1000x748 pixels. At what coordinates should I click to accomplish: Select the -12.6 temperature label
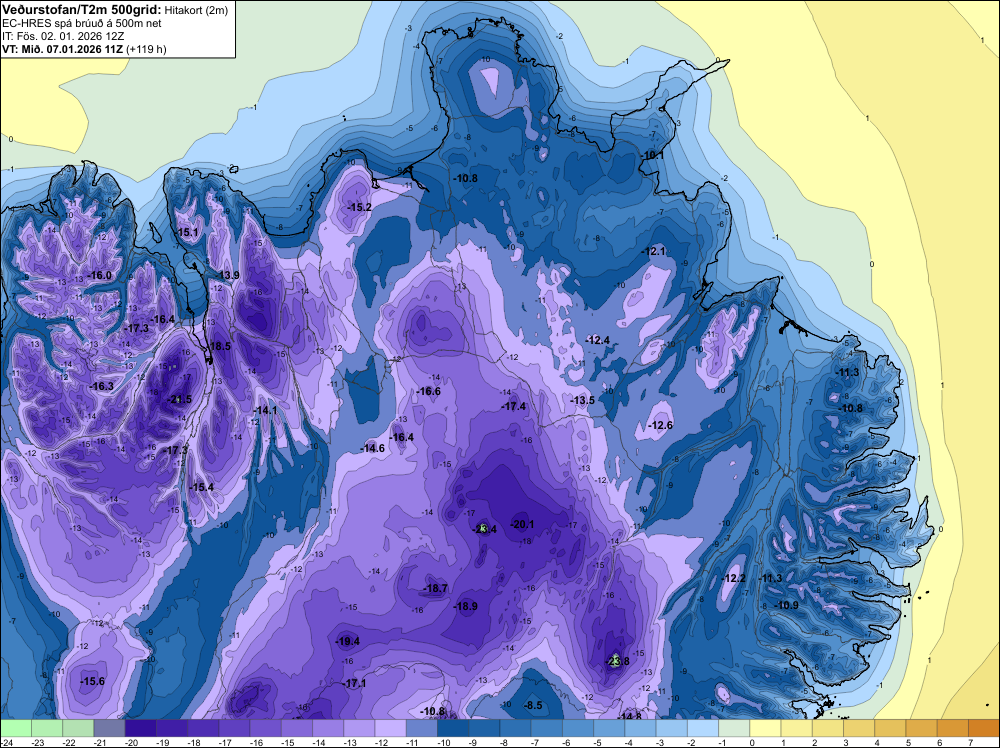click(x=660, y=425)
